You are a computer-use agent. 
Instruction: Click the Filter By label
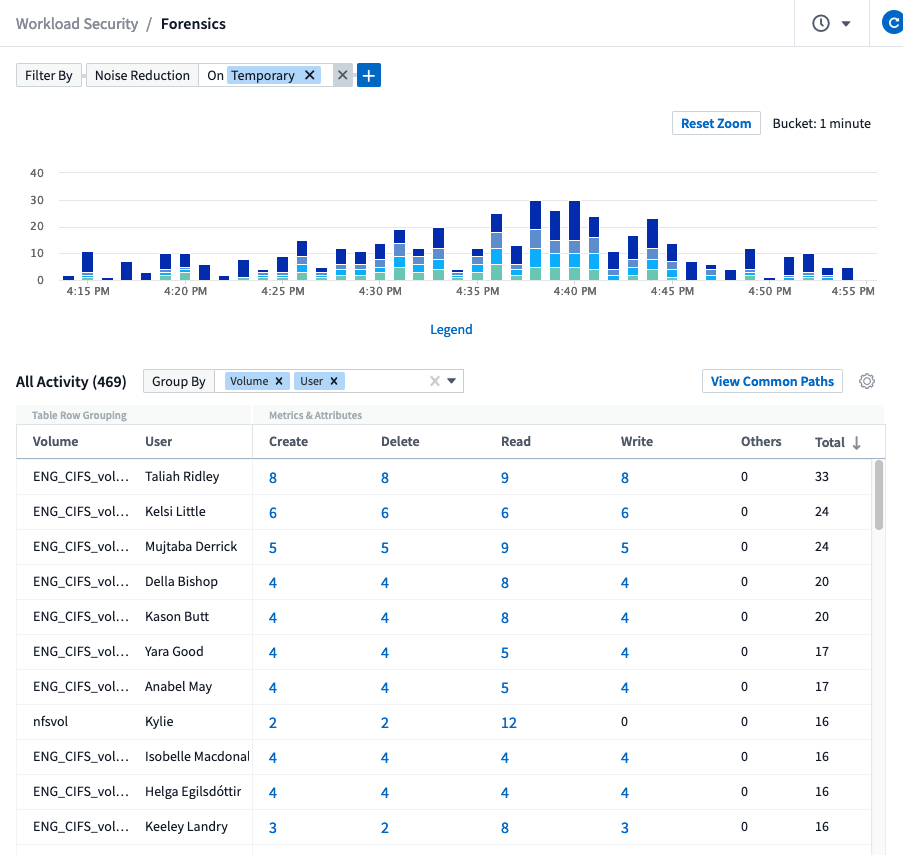[x=49, y=75]
